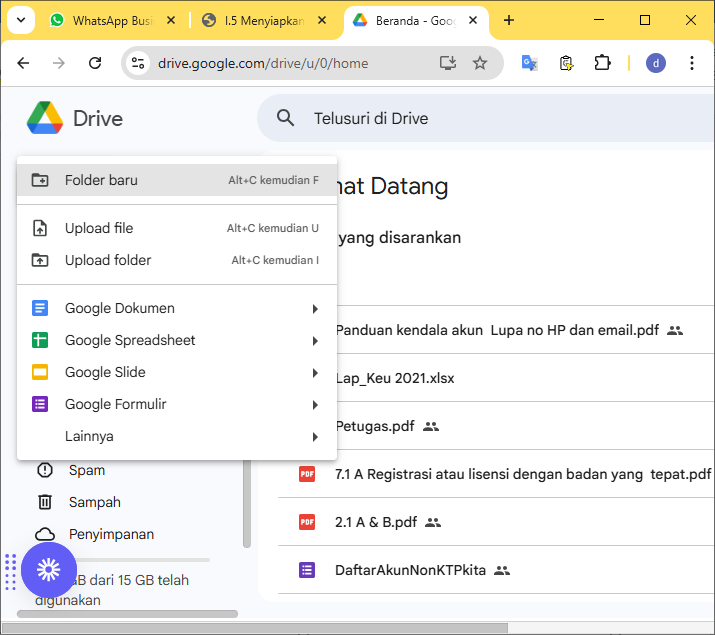Click the yellow Google Slide icon
The width and height of the screenshot is (715, 635).
(40, 372)
